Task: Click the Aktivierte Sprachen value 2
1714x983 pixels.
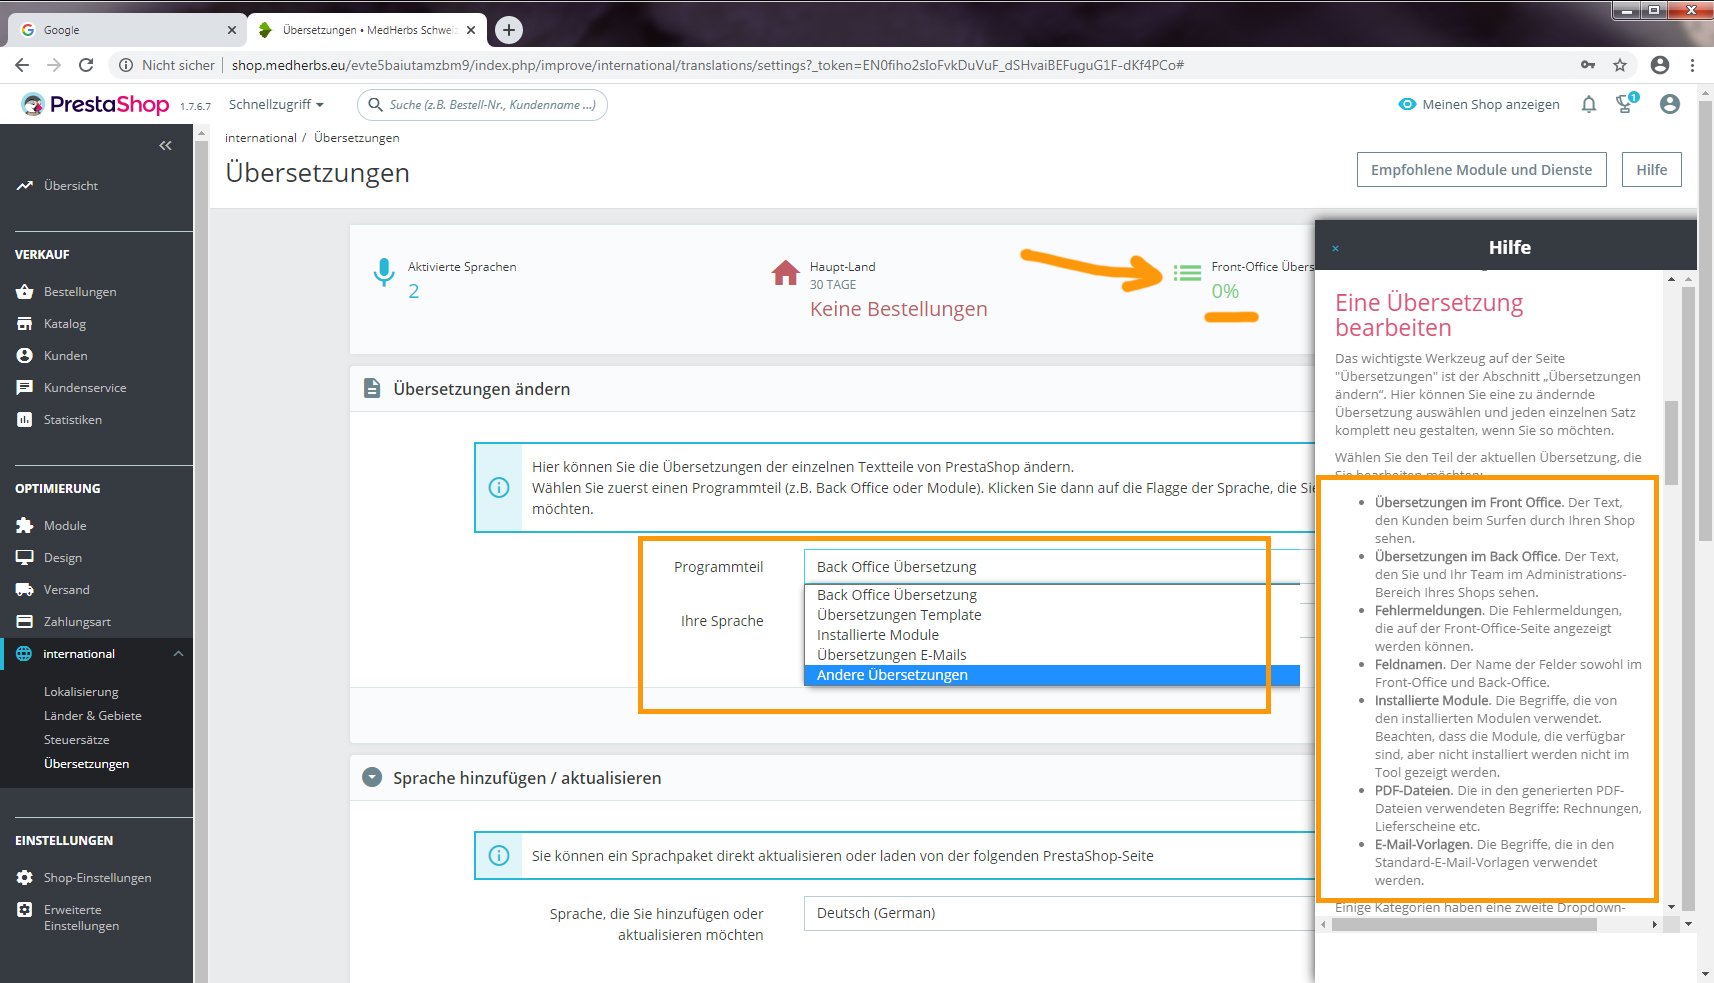Action: click(414, 291)
